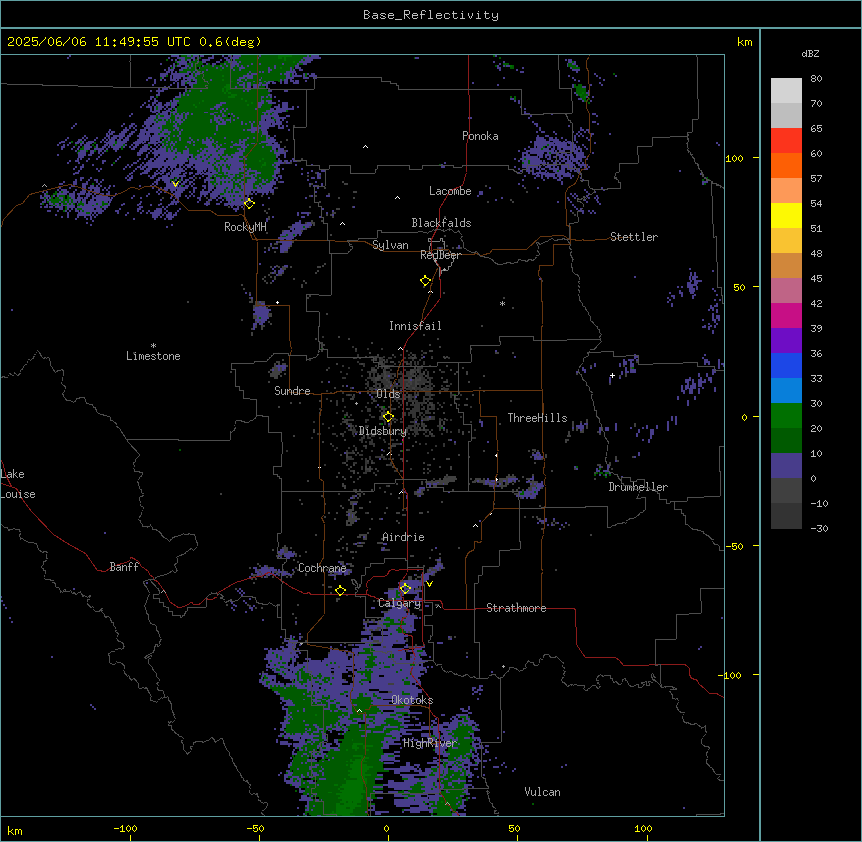Click the 57 value in the dBZ legend
The width and height of the screenshot is (862, 842).
point(816,179)
